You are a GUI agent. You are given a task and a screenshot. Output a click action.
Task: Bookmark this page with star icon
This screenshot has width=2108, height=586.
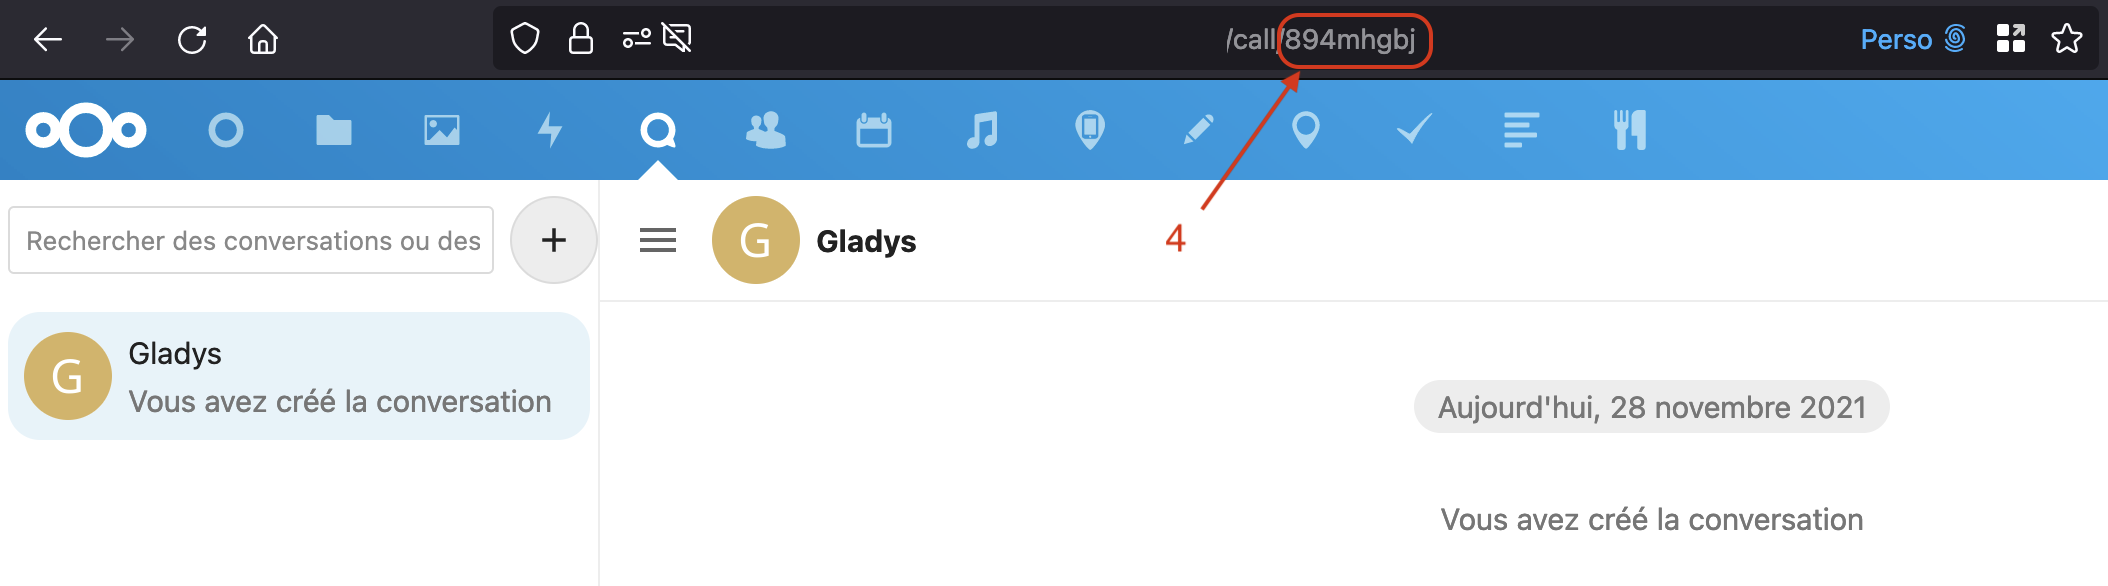2066,39
